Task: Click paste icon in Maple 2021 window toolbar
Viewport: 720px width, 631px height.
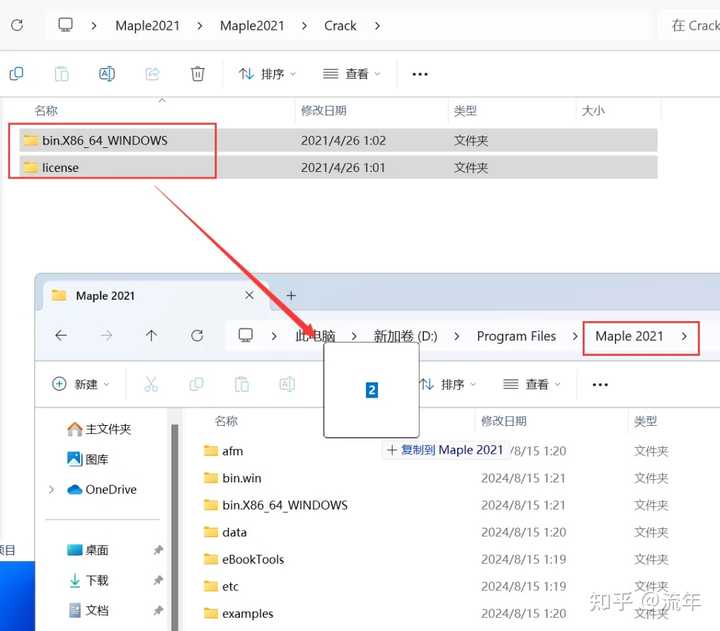Action: pyautogui.click(x=242, y=384)
